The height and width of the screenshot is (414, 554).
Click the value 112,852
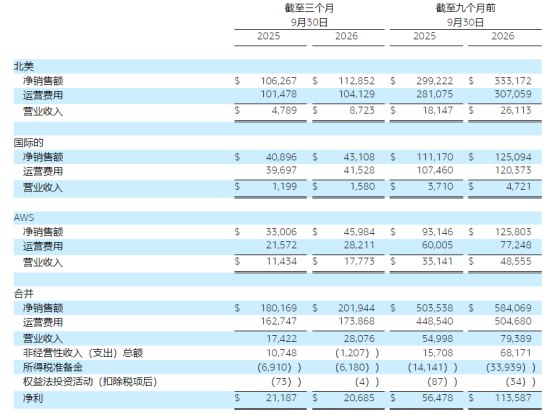[356, 81]
